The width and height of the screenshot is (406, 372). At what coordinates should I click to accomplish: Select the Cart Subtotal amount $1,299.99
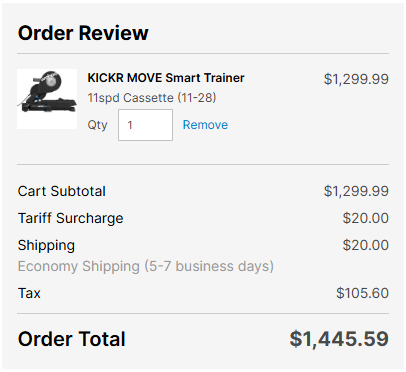coord(356,191)
